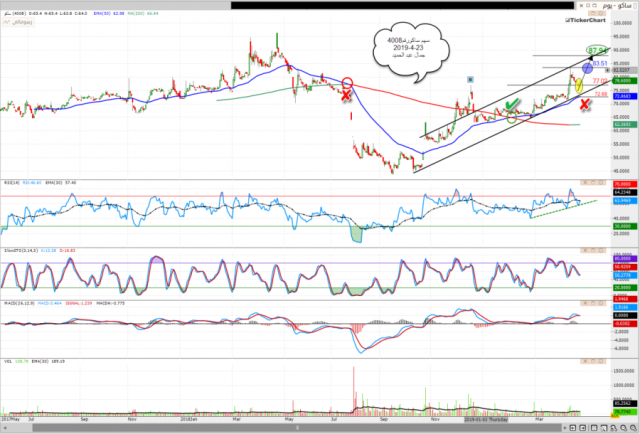Click the middle MACD panel header control
The width and height of the screenshot is (640, 434).
(x=593, y=303)
